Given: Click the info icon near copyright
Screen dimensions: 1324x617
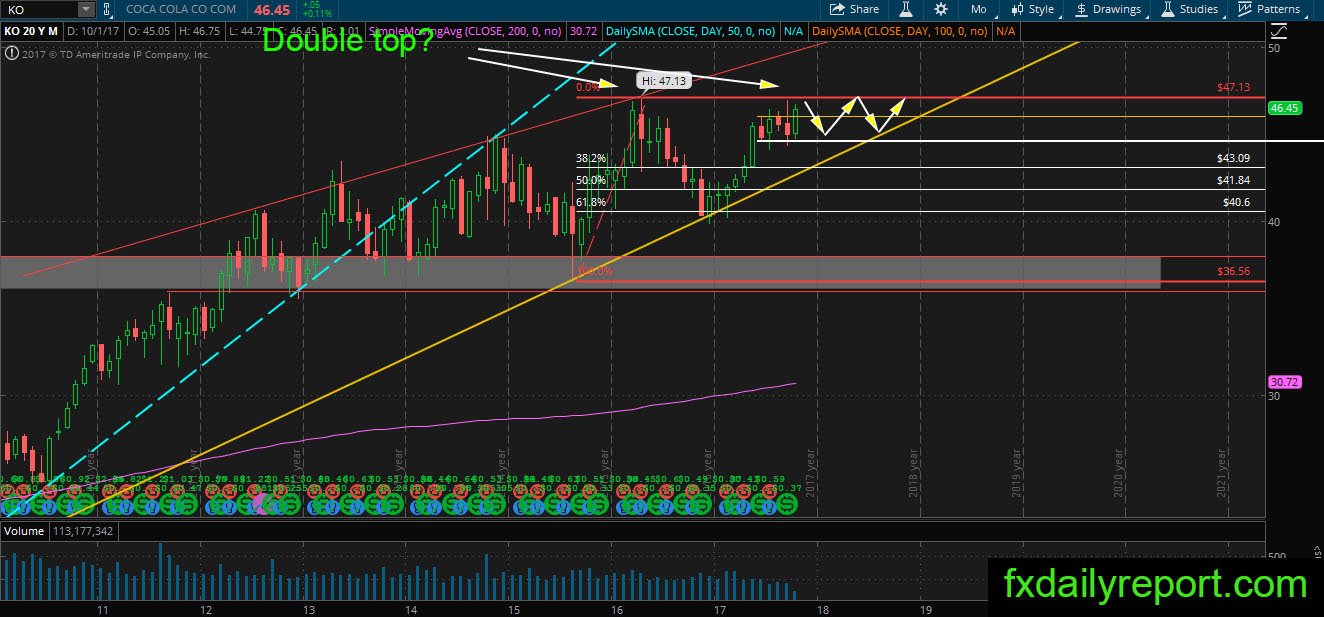Looking at the screenshot, I should pos(11,54).
